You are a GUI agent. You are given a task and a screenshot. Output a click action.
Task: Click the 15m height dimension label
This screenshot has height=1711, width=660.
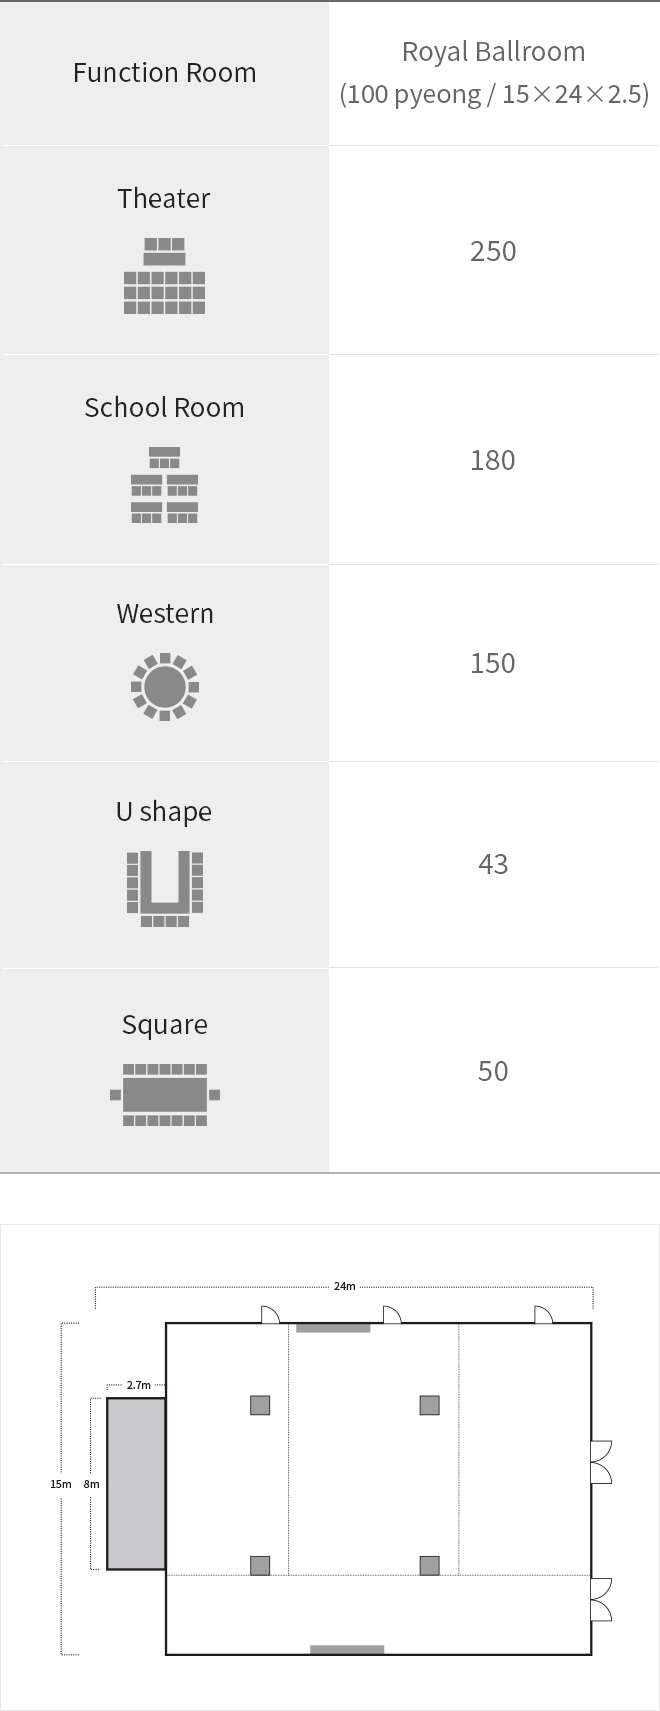click(x=61, y=1484)
